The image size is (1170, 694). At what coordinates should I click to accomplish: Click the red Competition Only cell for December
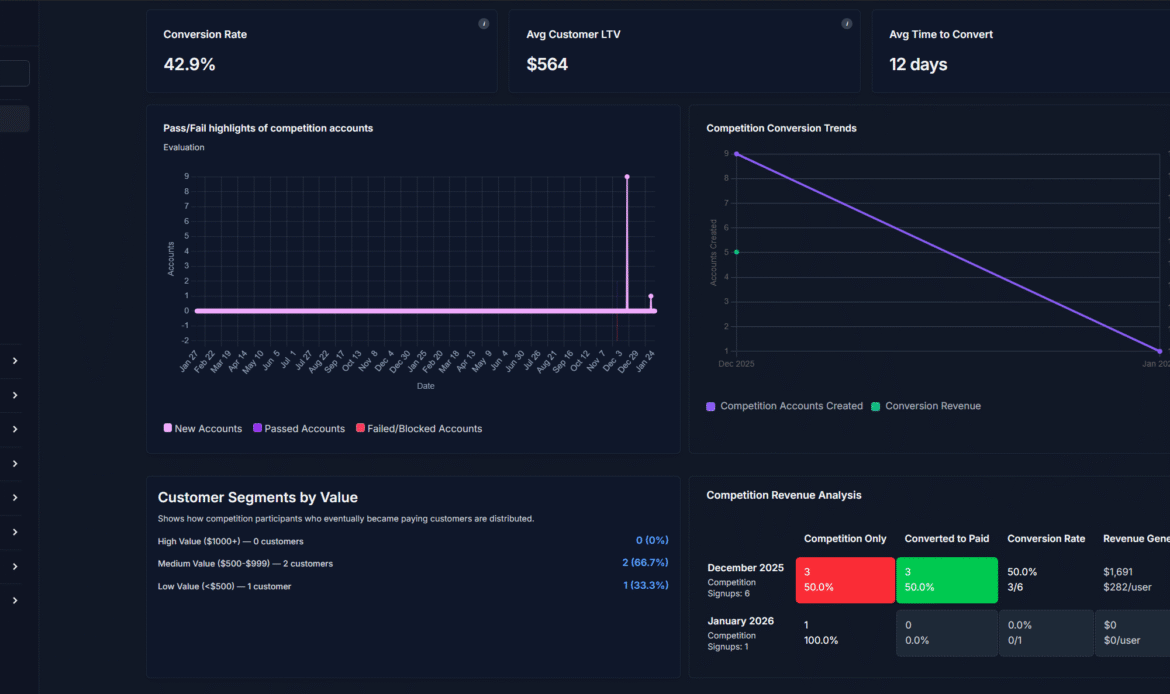pos(845,580)
